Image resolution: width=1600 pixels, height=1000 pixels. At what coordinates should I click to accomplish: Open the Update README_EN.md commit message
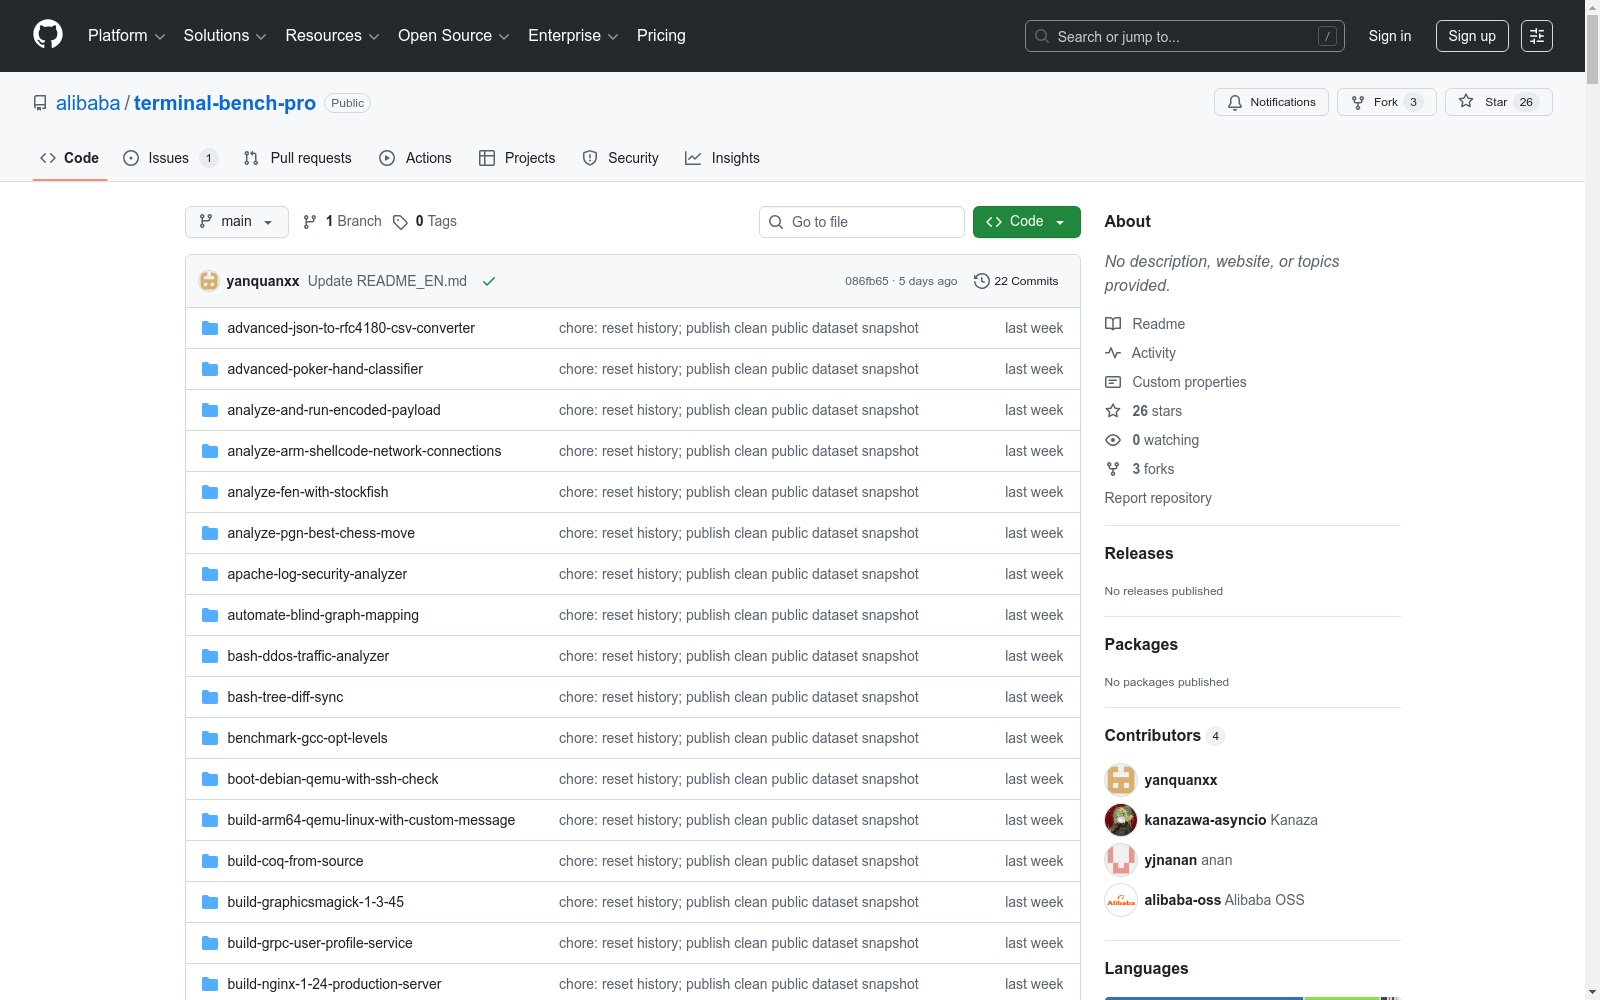(387, 281)
